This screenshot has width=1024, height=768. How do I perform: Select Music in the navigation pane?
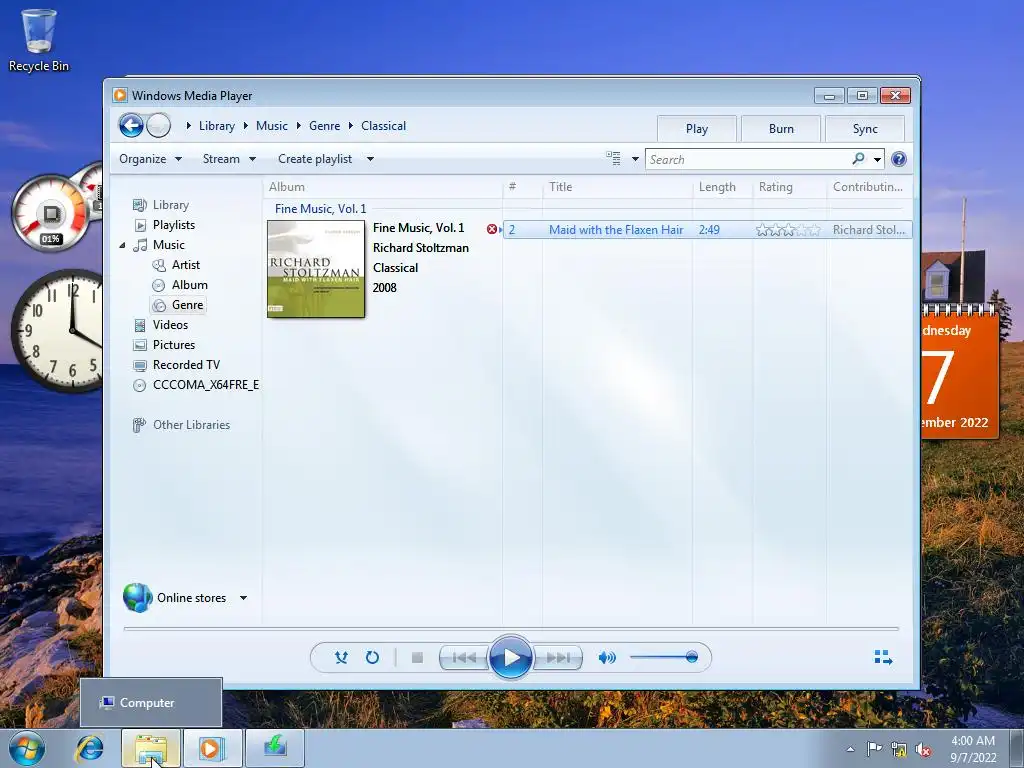168,245
